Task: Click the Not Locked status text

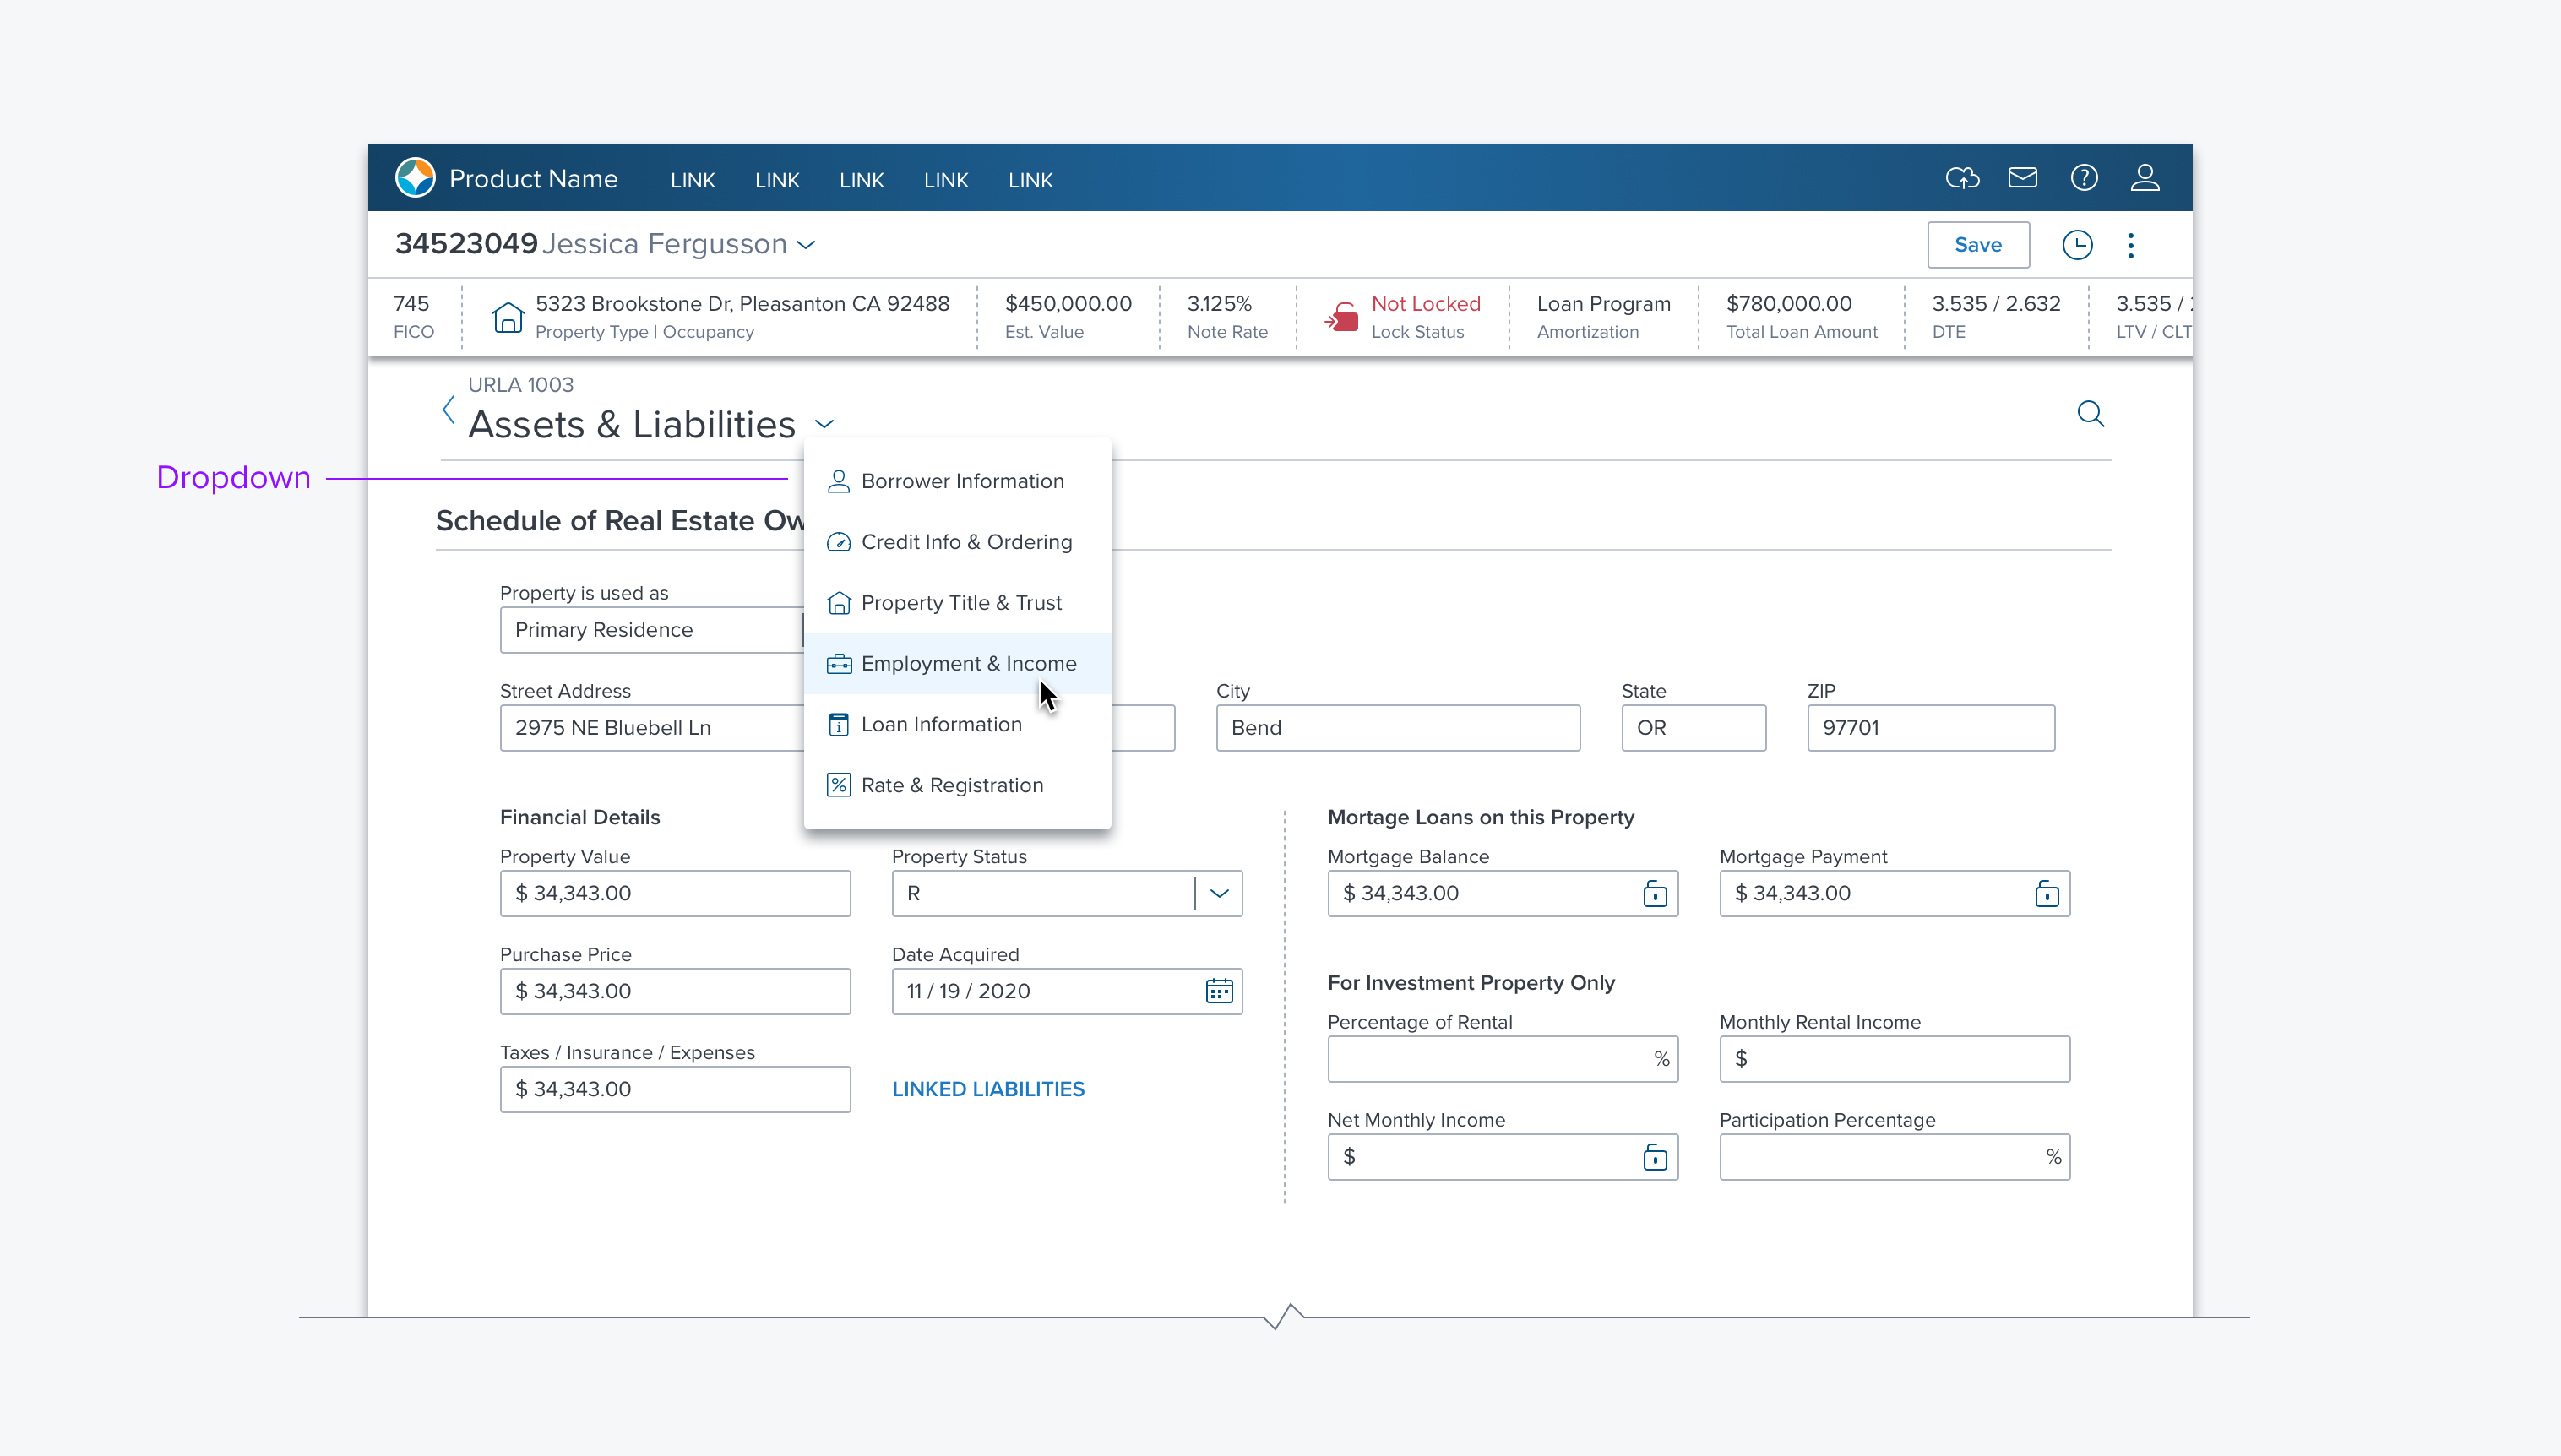Action: (1425, 304)
